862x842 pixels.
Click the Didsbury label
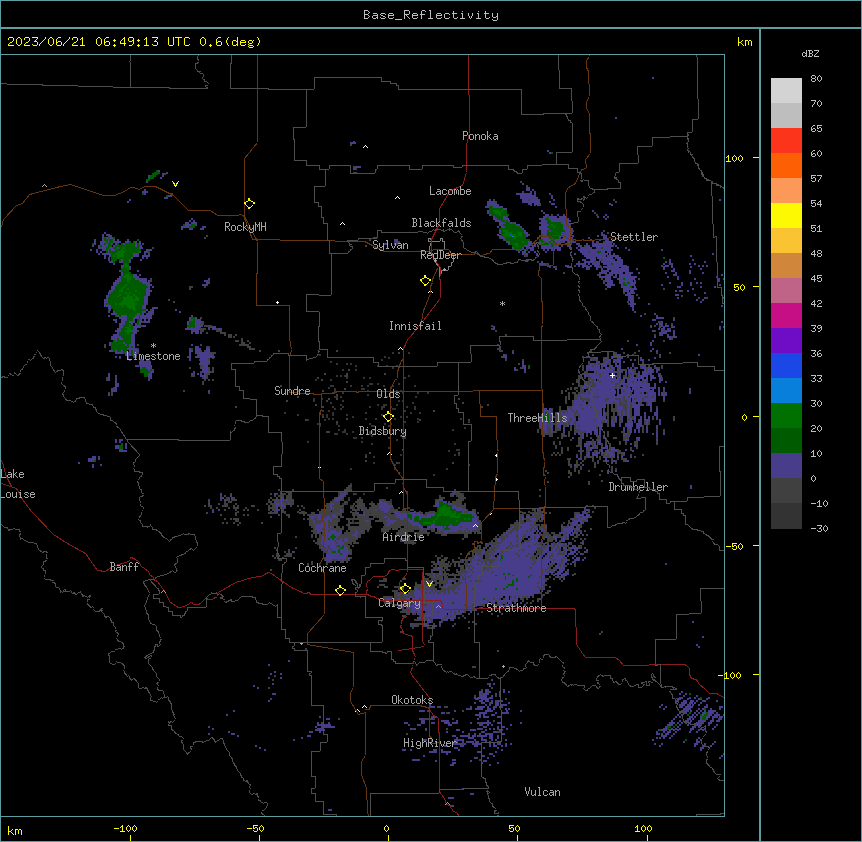point(383,431)
